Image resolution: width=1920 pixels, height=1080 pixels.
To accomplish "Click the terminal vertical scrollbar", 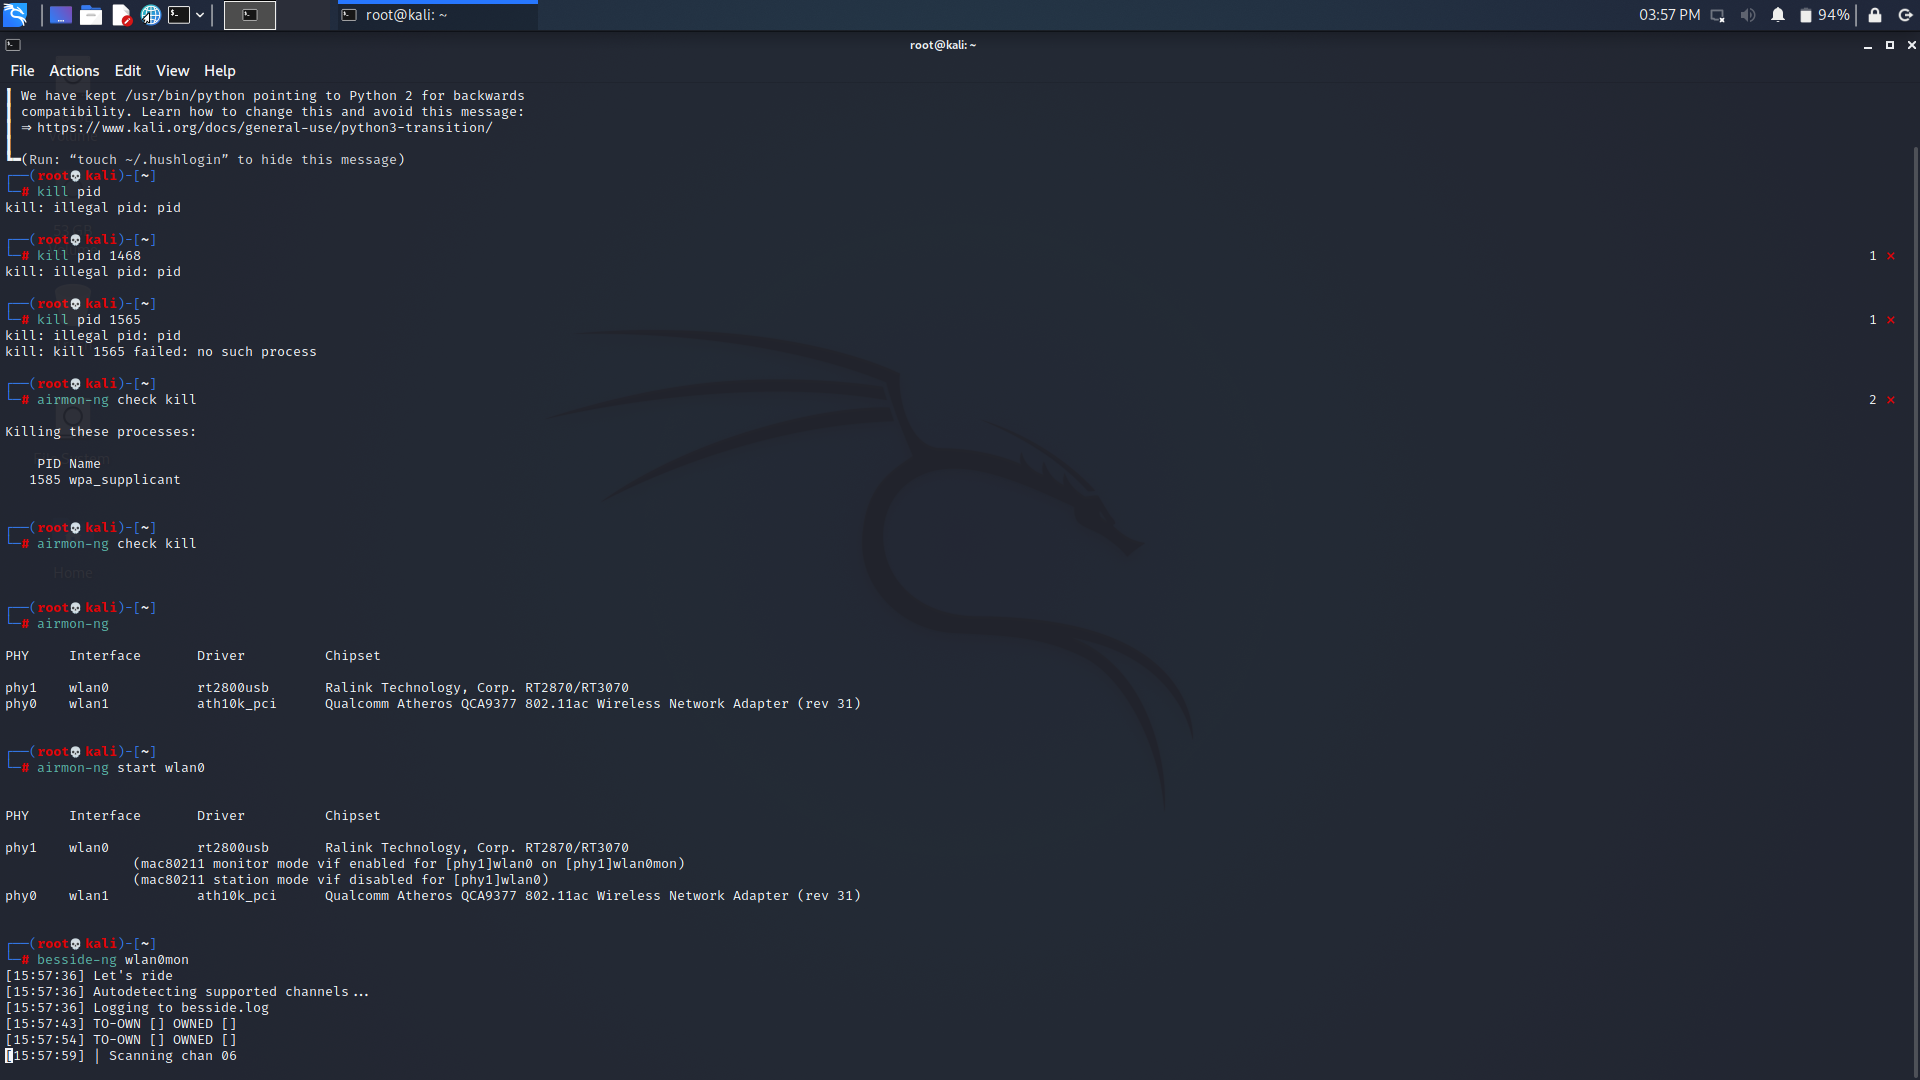I will 1915,600.
